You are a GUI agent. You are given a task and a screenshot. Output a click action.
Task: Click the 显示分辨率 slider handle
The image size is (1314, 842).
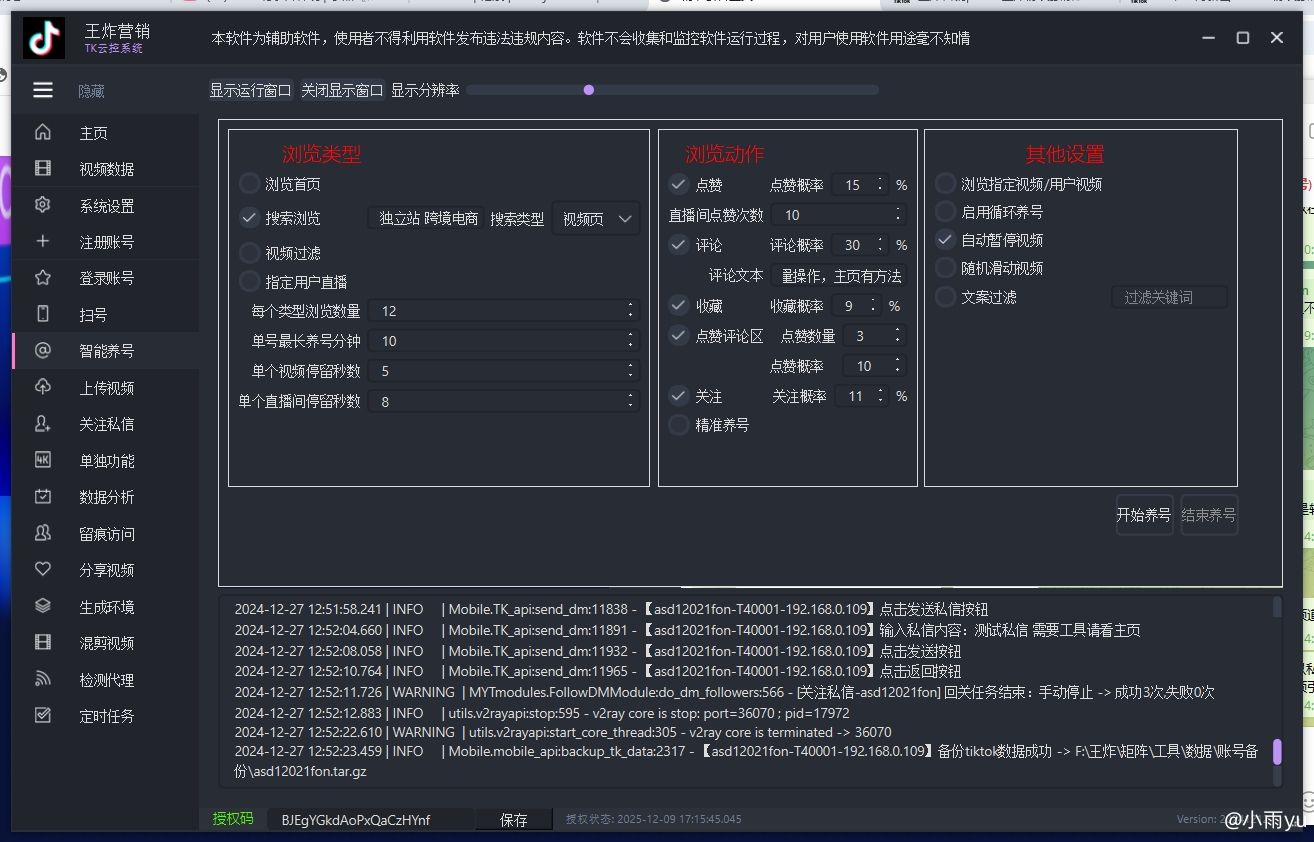tap(589, 90)
